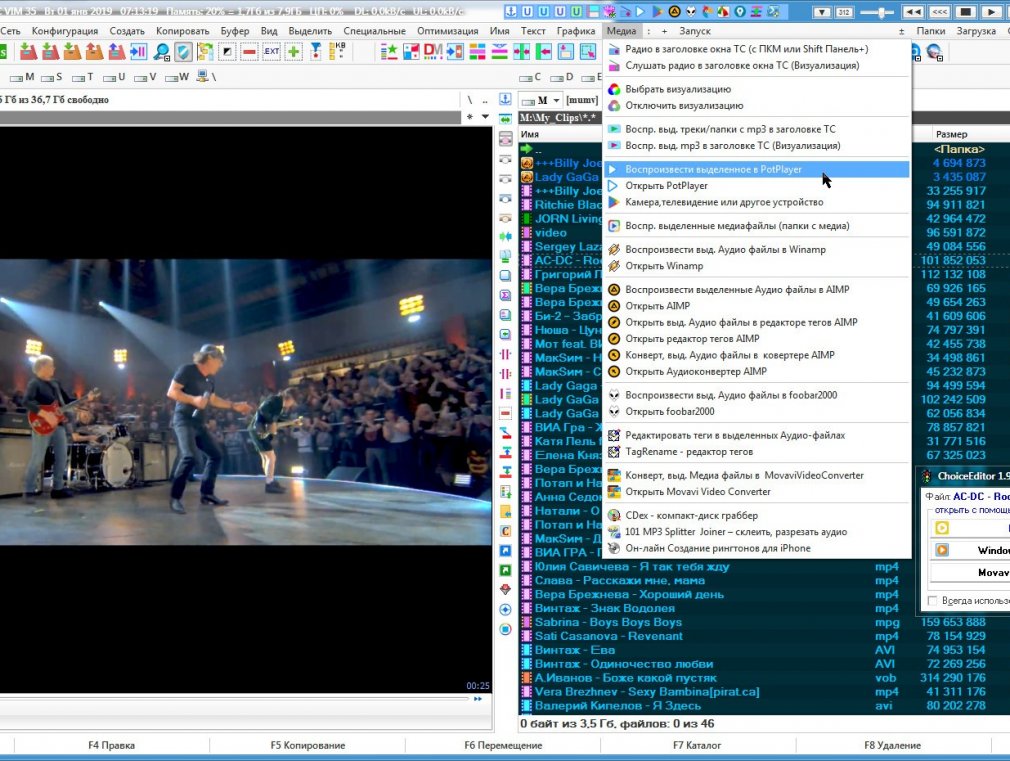1010x761 pixels.
Task: Click the F8 Удаление button
Action: click(892, 745)
